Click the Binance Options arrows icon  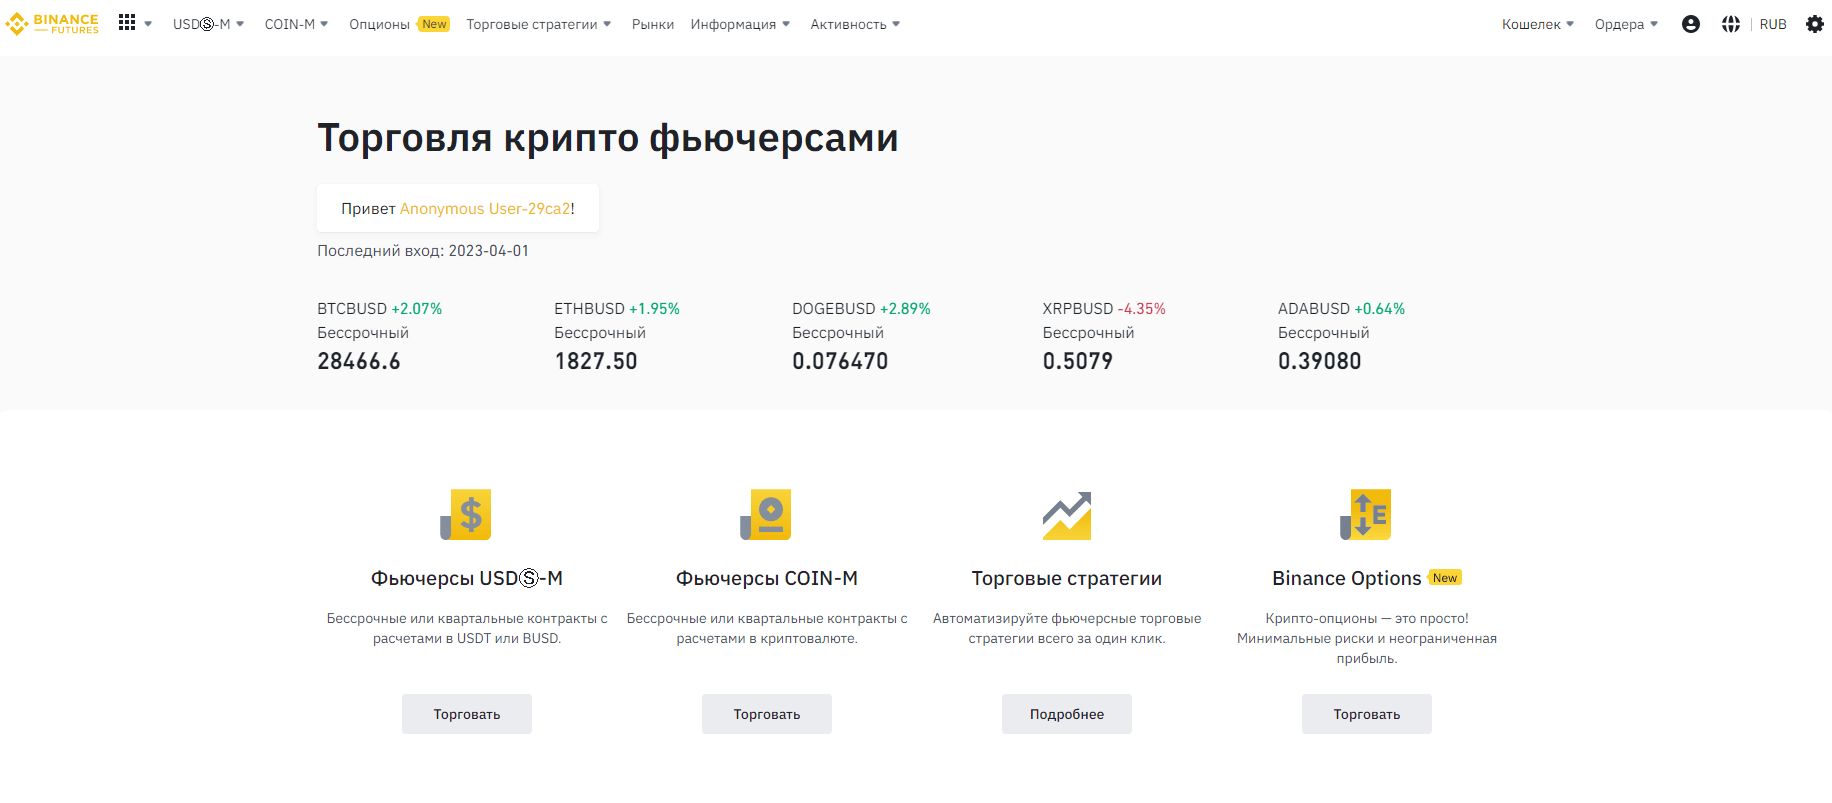click(1366, 515)
